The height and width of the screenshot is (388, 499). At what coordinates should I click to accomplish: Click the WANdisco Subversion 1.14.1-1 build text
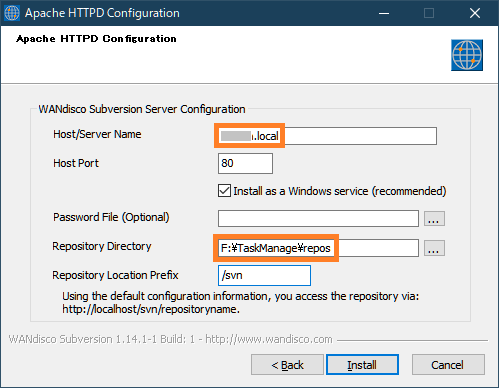click(x=171, y=339)
